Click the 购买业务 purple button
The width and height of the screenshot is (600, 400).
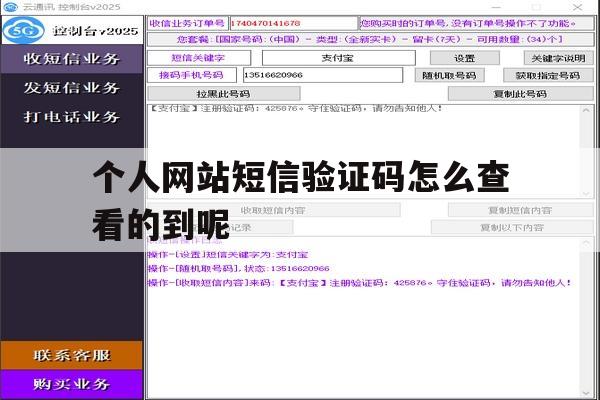pos(72,384)
